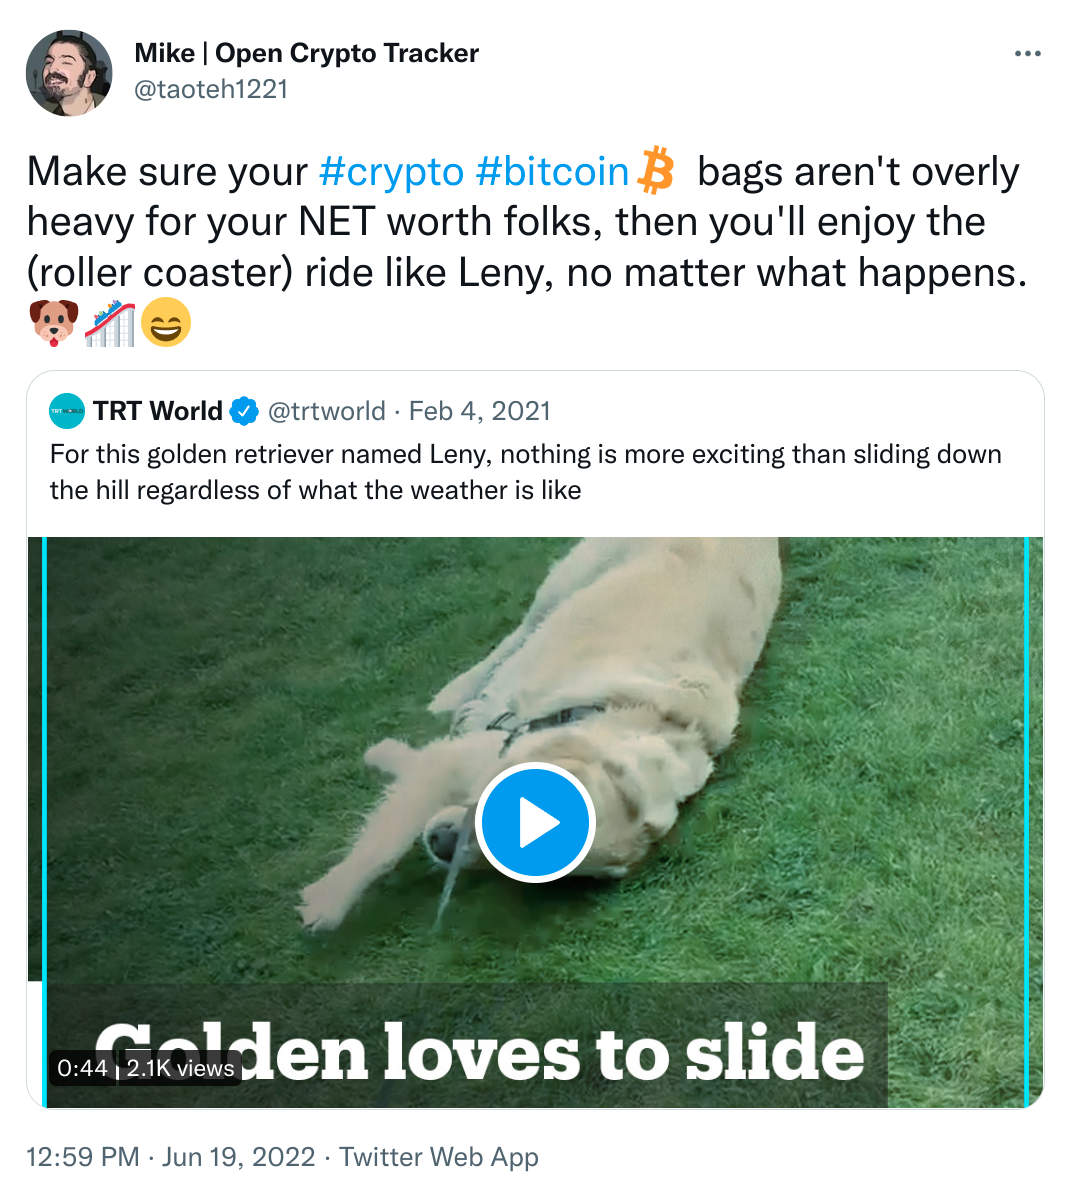The image size is (1068, 1195).
Task: Click the 0:44 video duration label
Action: pos(83,1068)
